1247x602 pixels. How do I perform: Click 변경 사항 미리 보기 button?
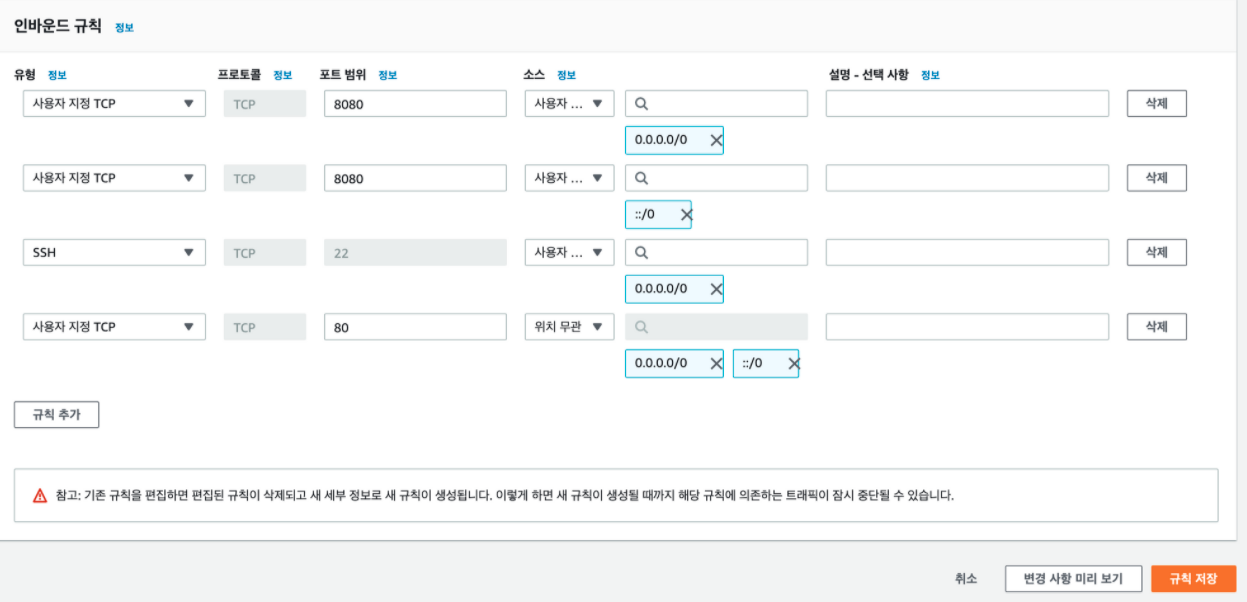pyautogui.click(x=1073, y=578)
